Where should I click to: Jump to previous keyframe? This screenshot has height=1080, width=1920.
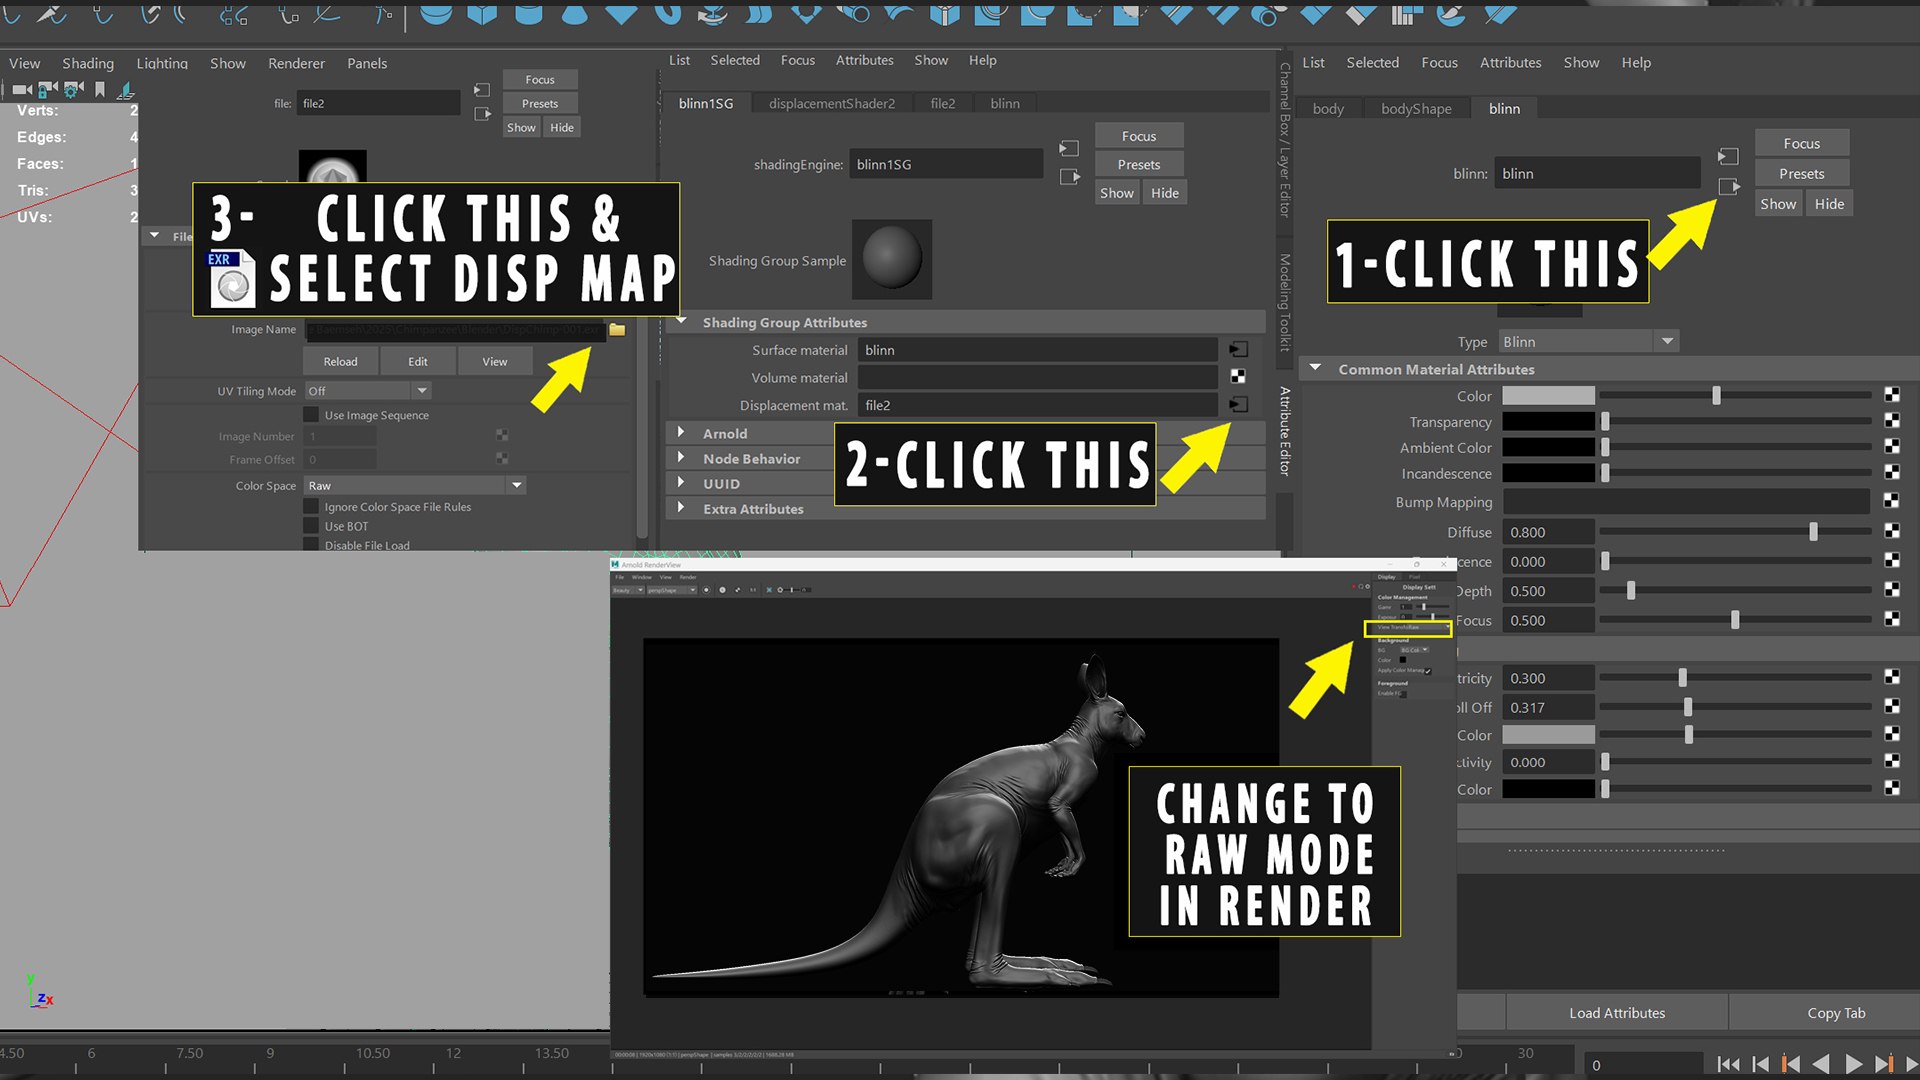[x=1791, y=1064]
